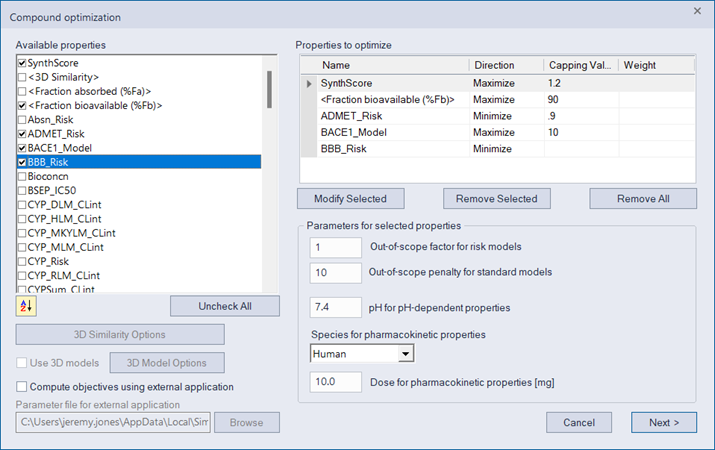Click the A-Z sort icon button

[26, 306]
